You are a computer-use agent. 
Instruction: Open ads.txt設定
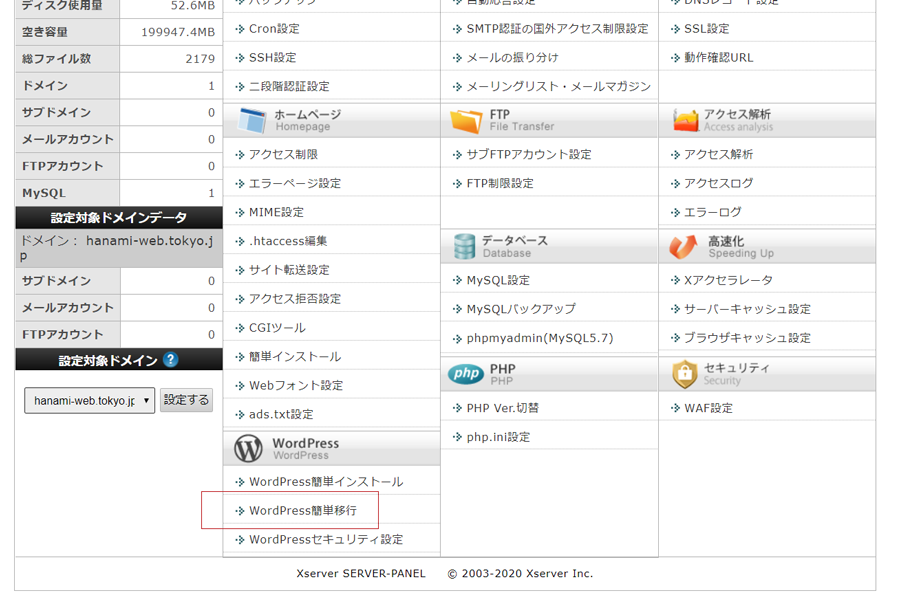(x=281, y=414)
